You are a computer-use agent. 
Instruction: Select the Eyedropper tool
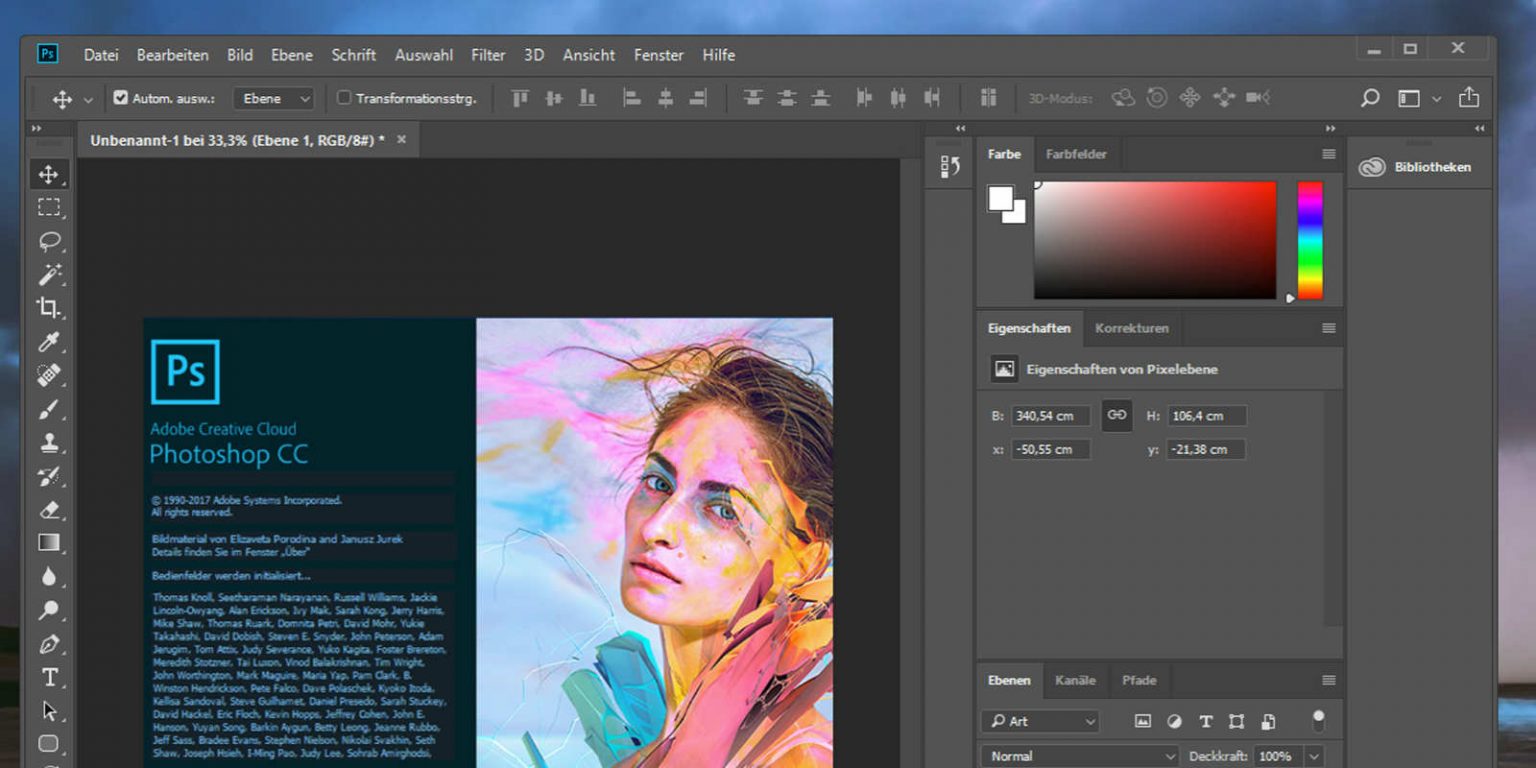tap(48, 342)
